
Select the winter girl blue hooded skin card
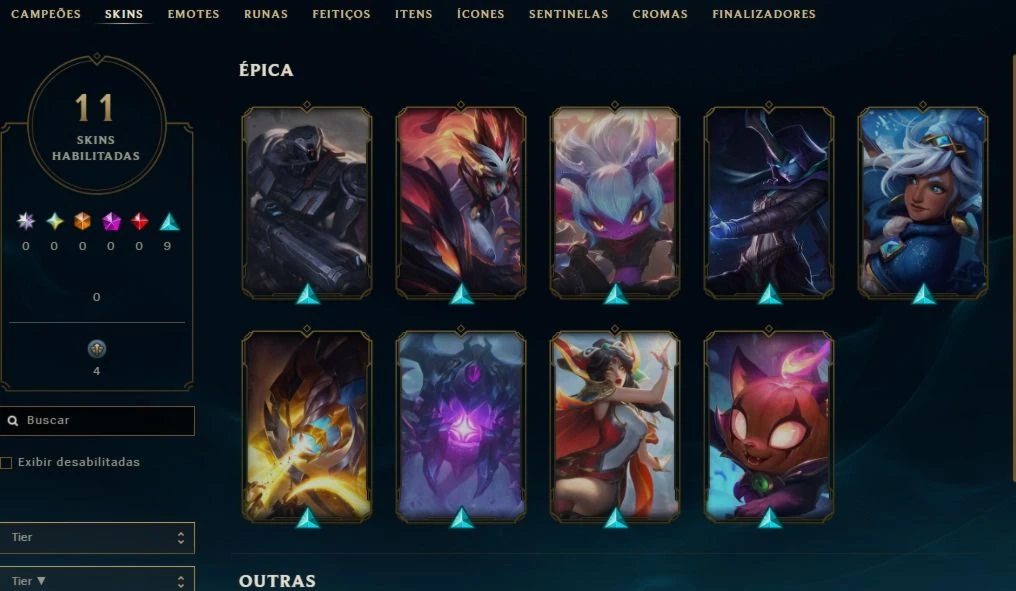pos(922,202)
